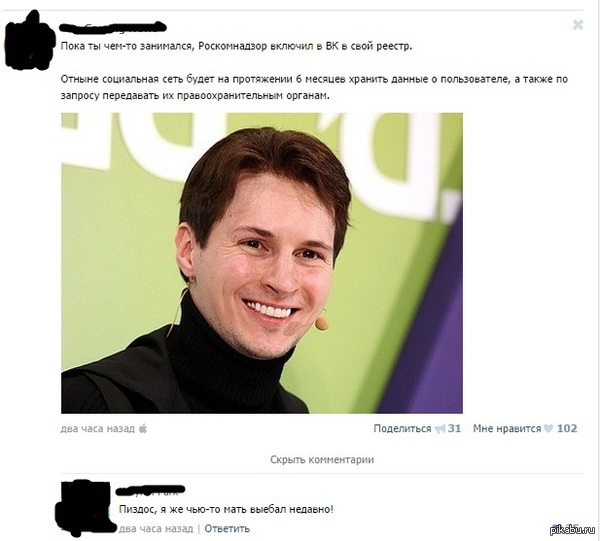Click the megaphone share icon
Image resolution: width=600 pixels, height=541 pixels.
440,429
